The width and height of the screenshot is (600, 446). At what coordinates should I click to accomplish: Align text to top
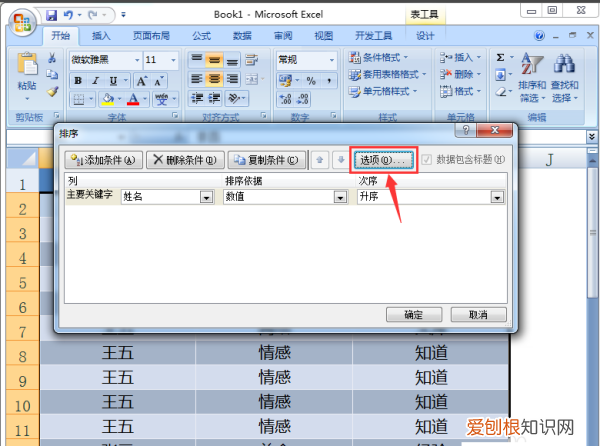pos(197,59)
